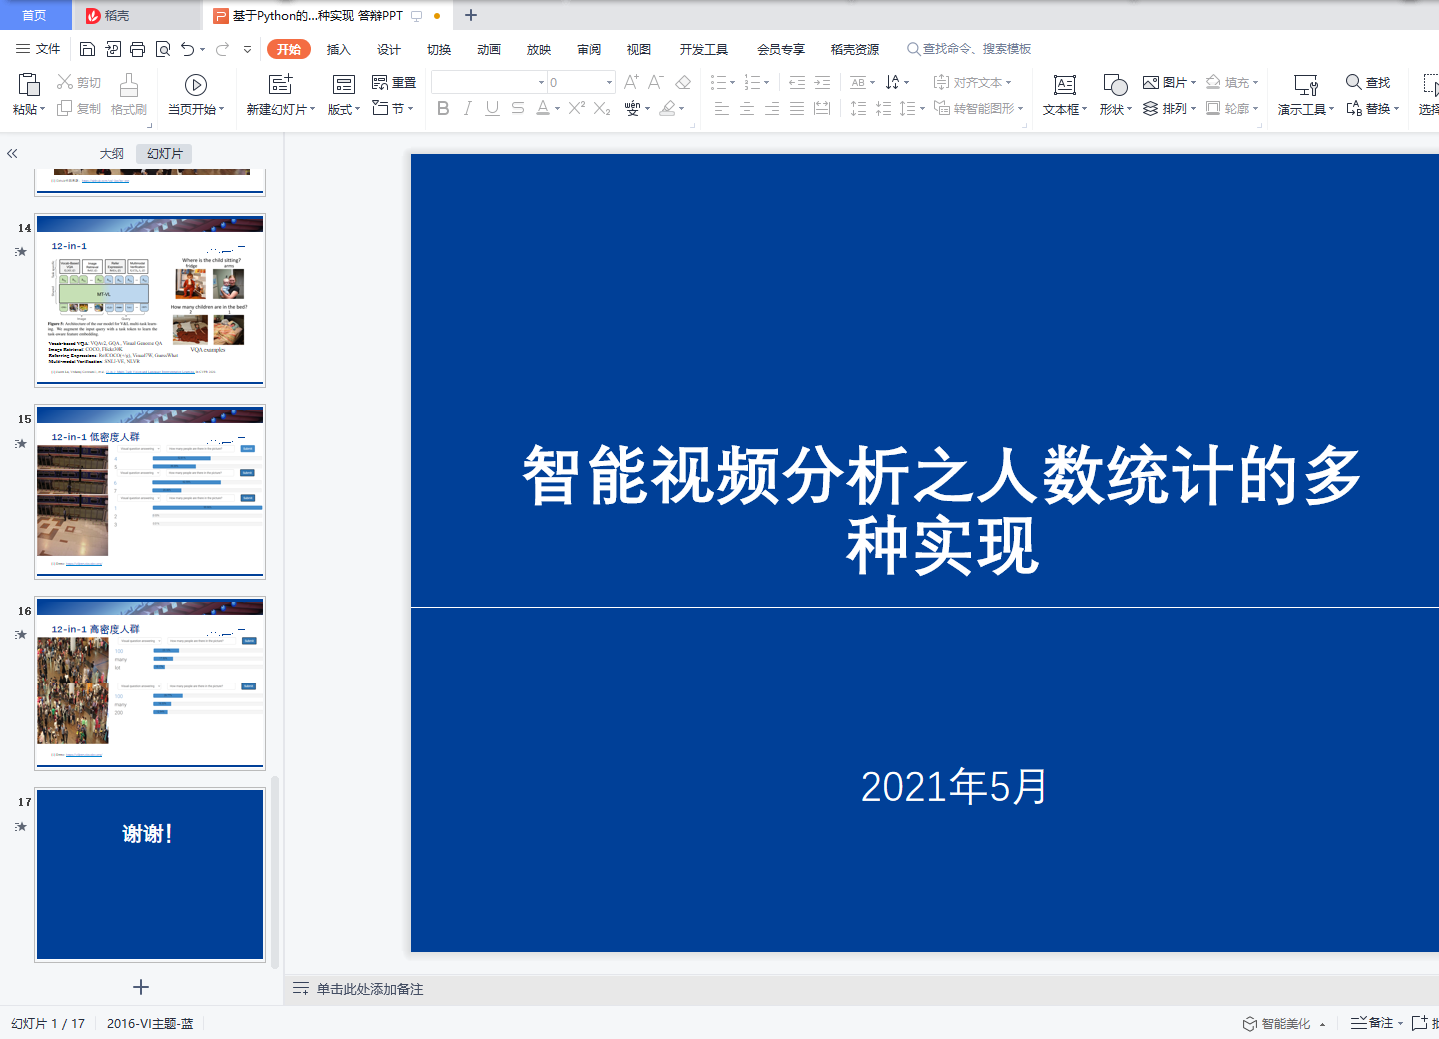Viewport: 1439px width, 1039px height.
Task: Select slide 15 thumbnail 低密度人群
Action: click(x=150, y=492)
